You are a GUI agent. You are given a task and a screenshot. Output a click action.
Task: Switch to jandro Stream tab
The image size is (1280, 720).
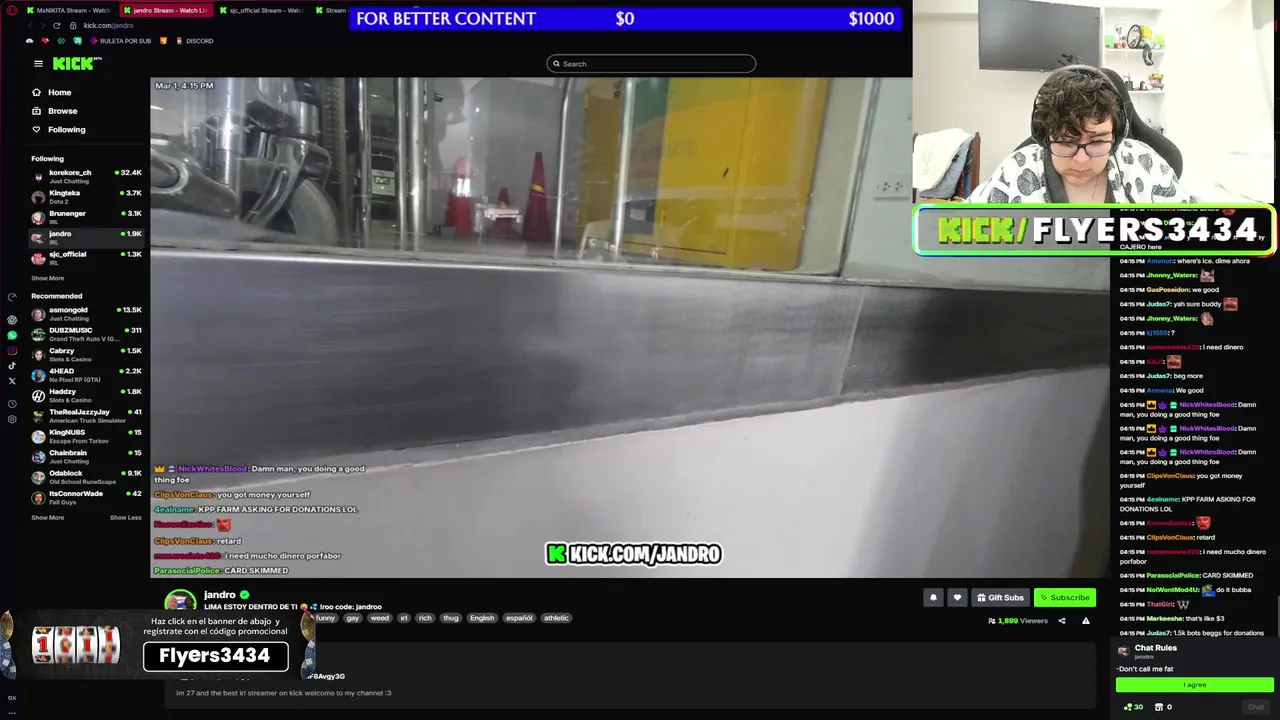coord(165,10)
